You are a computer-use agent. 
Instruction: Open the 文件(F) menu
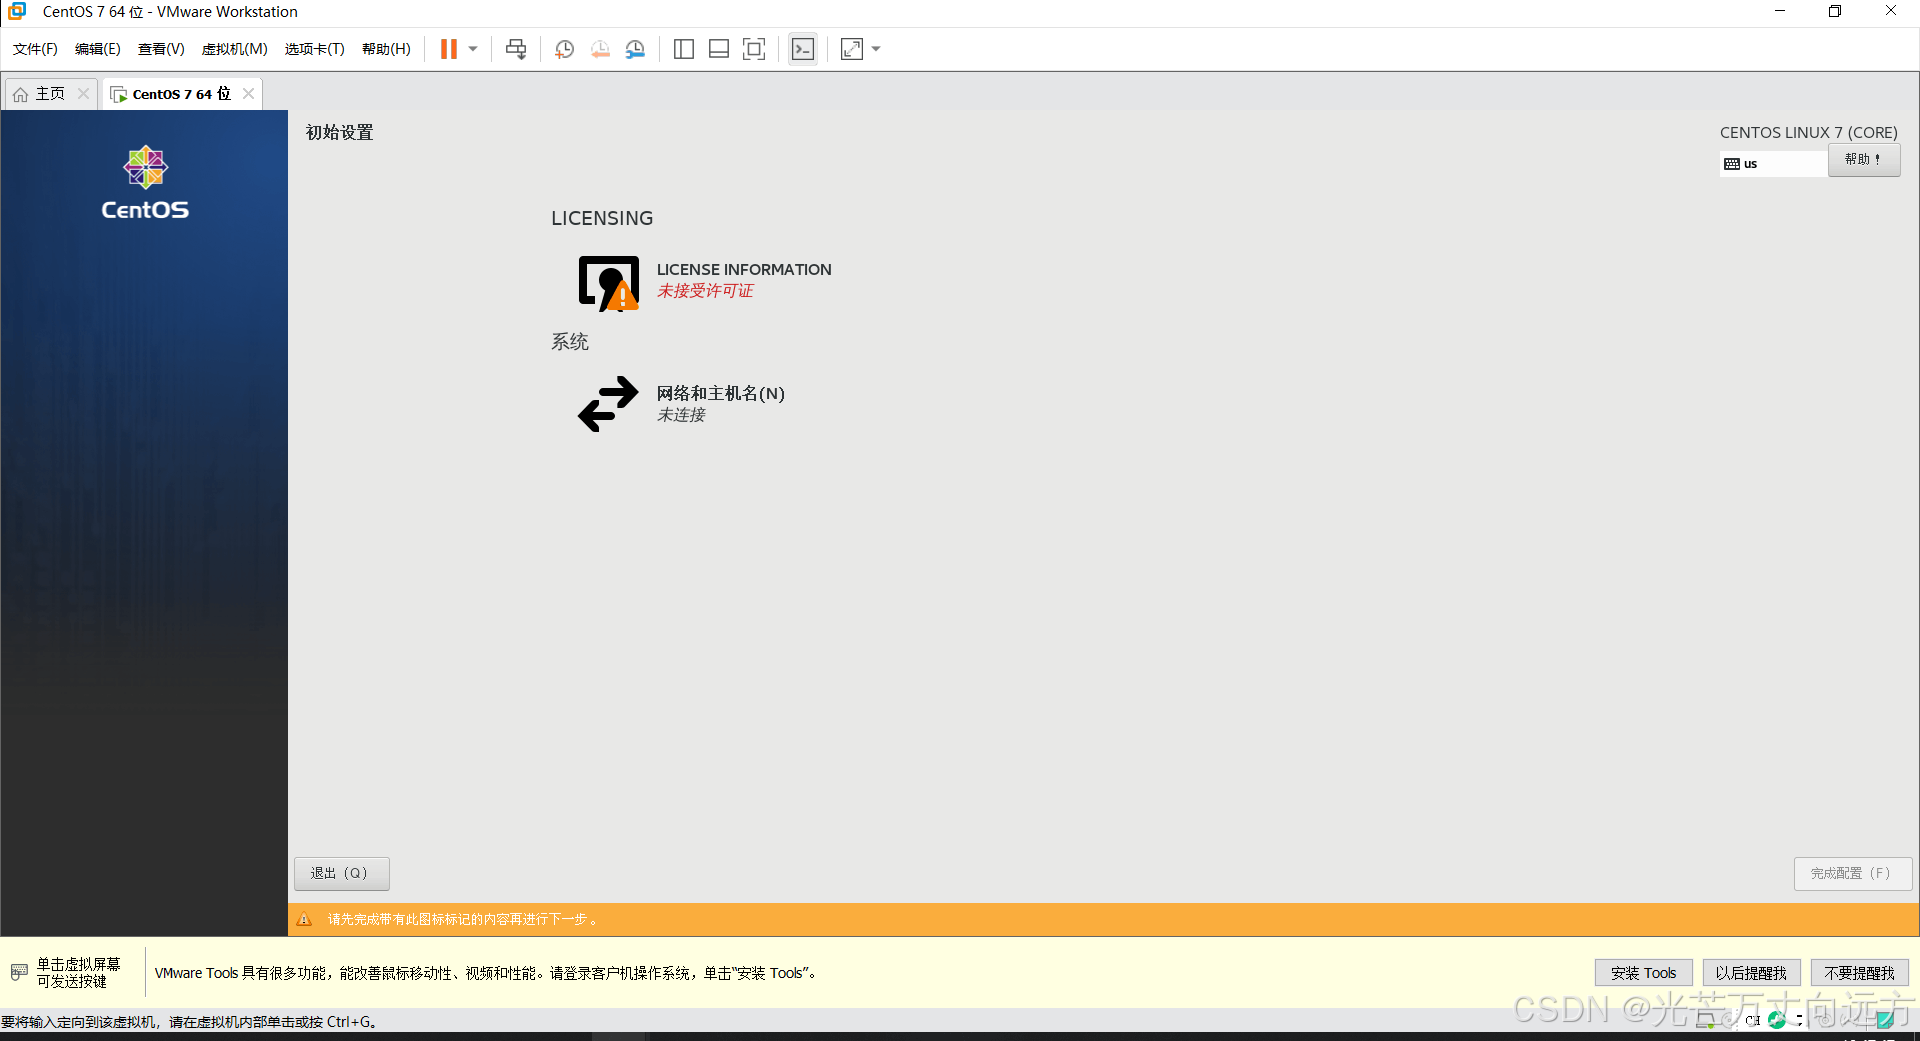(35, 49)
